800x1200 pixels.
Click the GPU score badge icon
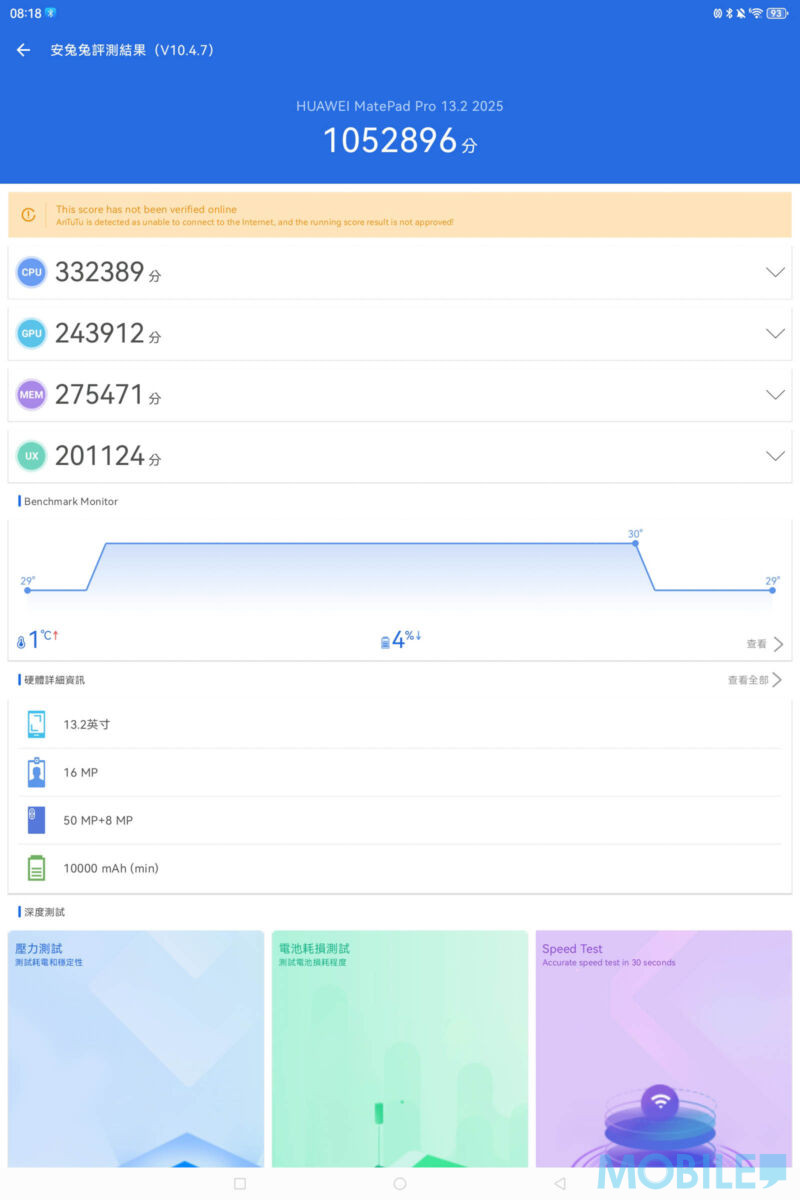click(32, 334)
